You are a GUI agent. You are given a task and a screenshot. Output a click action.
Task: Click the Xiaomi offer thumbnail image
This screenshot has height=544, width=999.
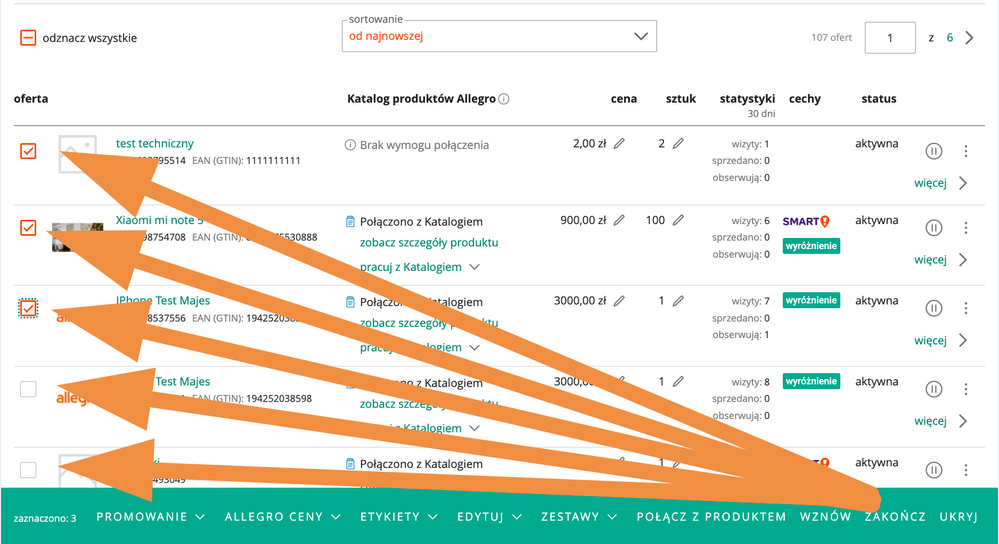click(x=77, y=237)
